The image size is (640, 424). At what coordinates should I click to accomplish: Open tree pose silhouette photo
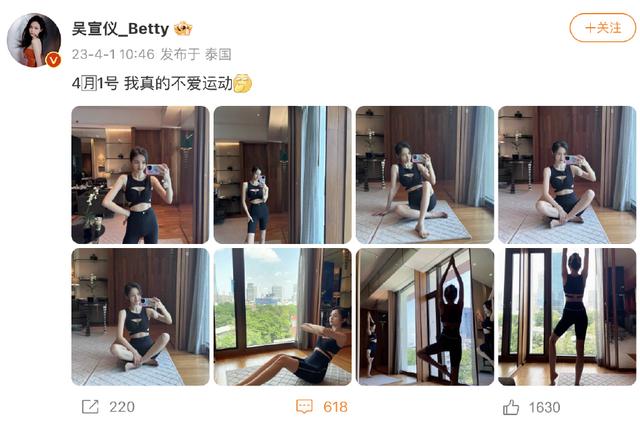425,317
